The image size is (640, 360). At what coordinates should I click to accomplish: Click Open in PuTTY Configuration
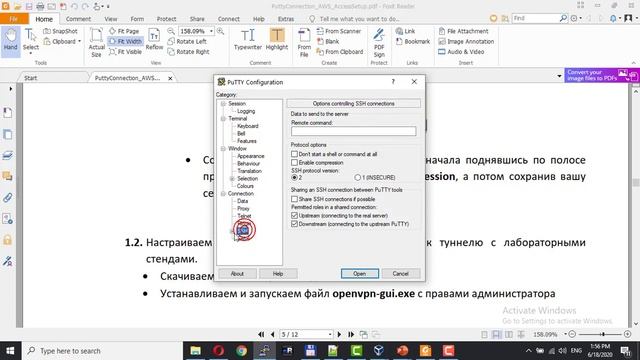360,273
